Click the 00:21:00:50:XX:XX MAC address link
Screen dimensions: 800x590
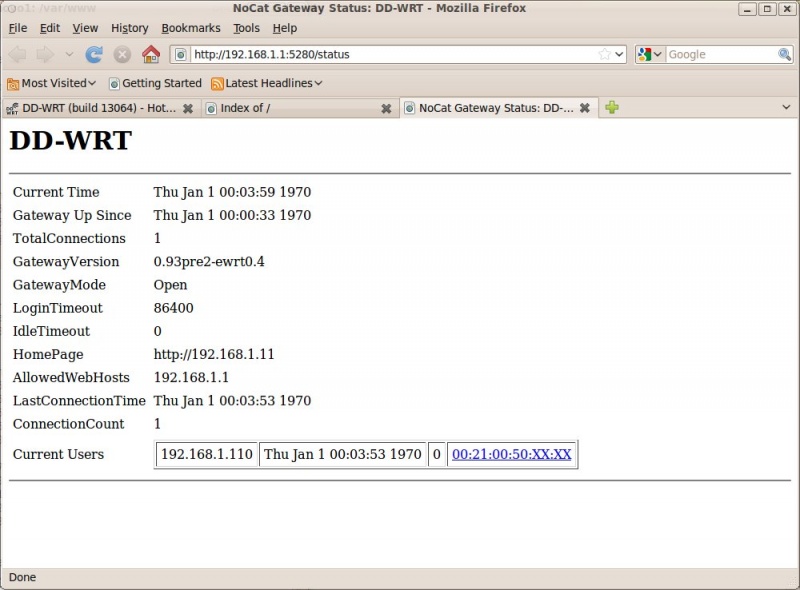coord(511,454)
